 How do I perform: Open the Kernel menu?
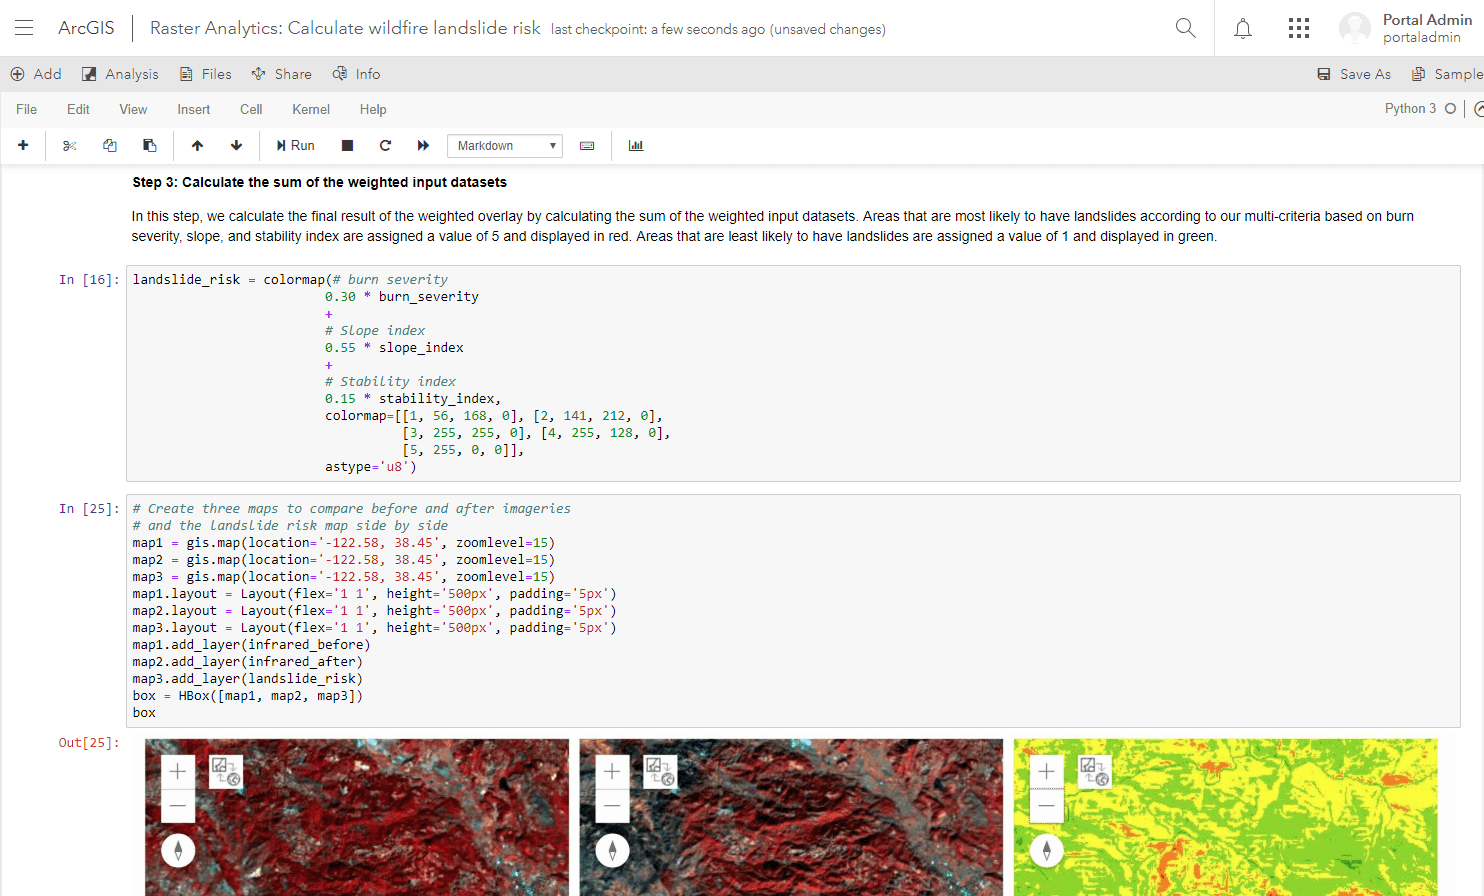(x=310, y=109)
